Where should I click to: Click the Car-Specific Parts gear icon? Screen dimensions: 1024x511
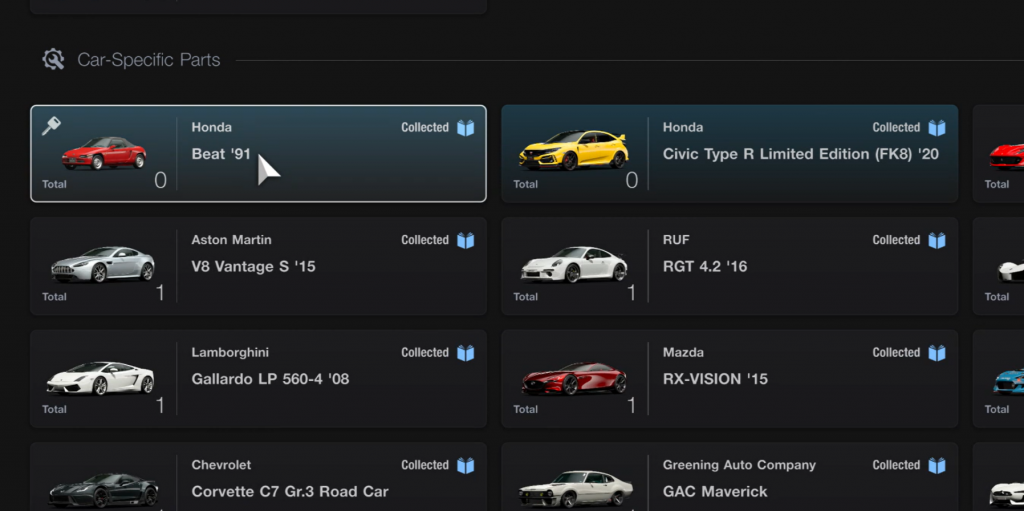pyautogui.click(x=53, y=60)
